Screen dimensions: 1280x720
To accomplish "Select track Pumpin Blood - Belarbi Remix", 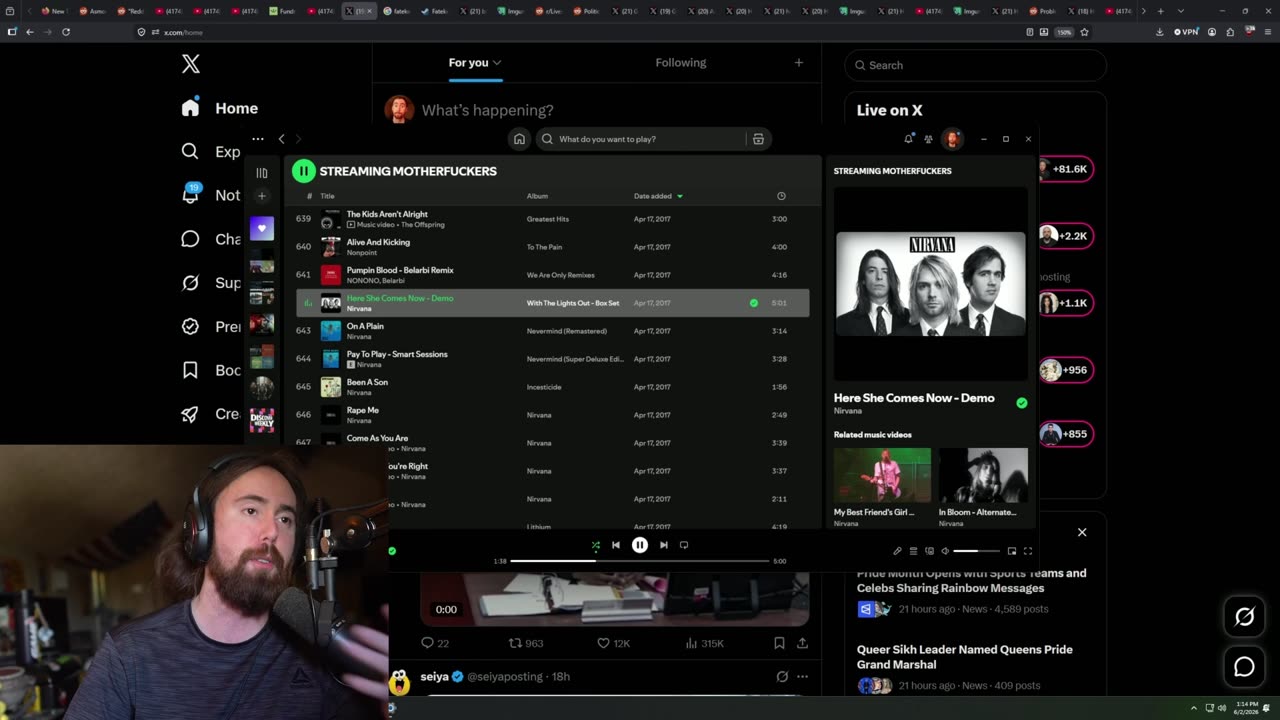I will (400, 270).
